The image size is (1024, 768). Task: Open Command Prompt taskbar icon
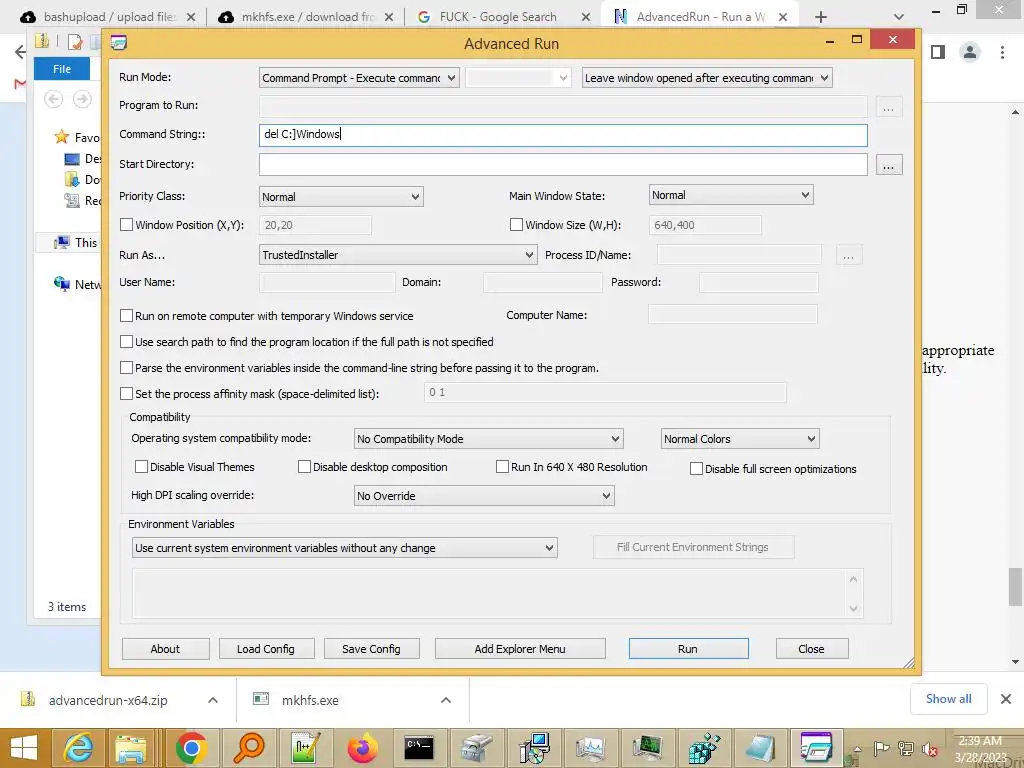pyautogui.click(x=419, y=747)
